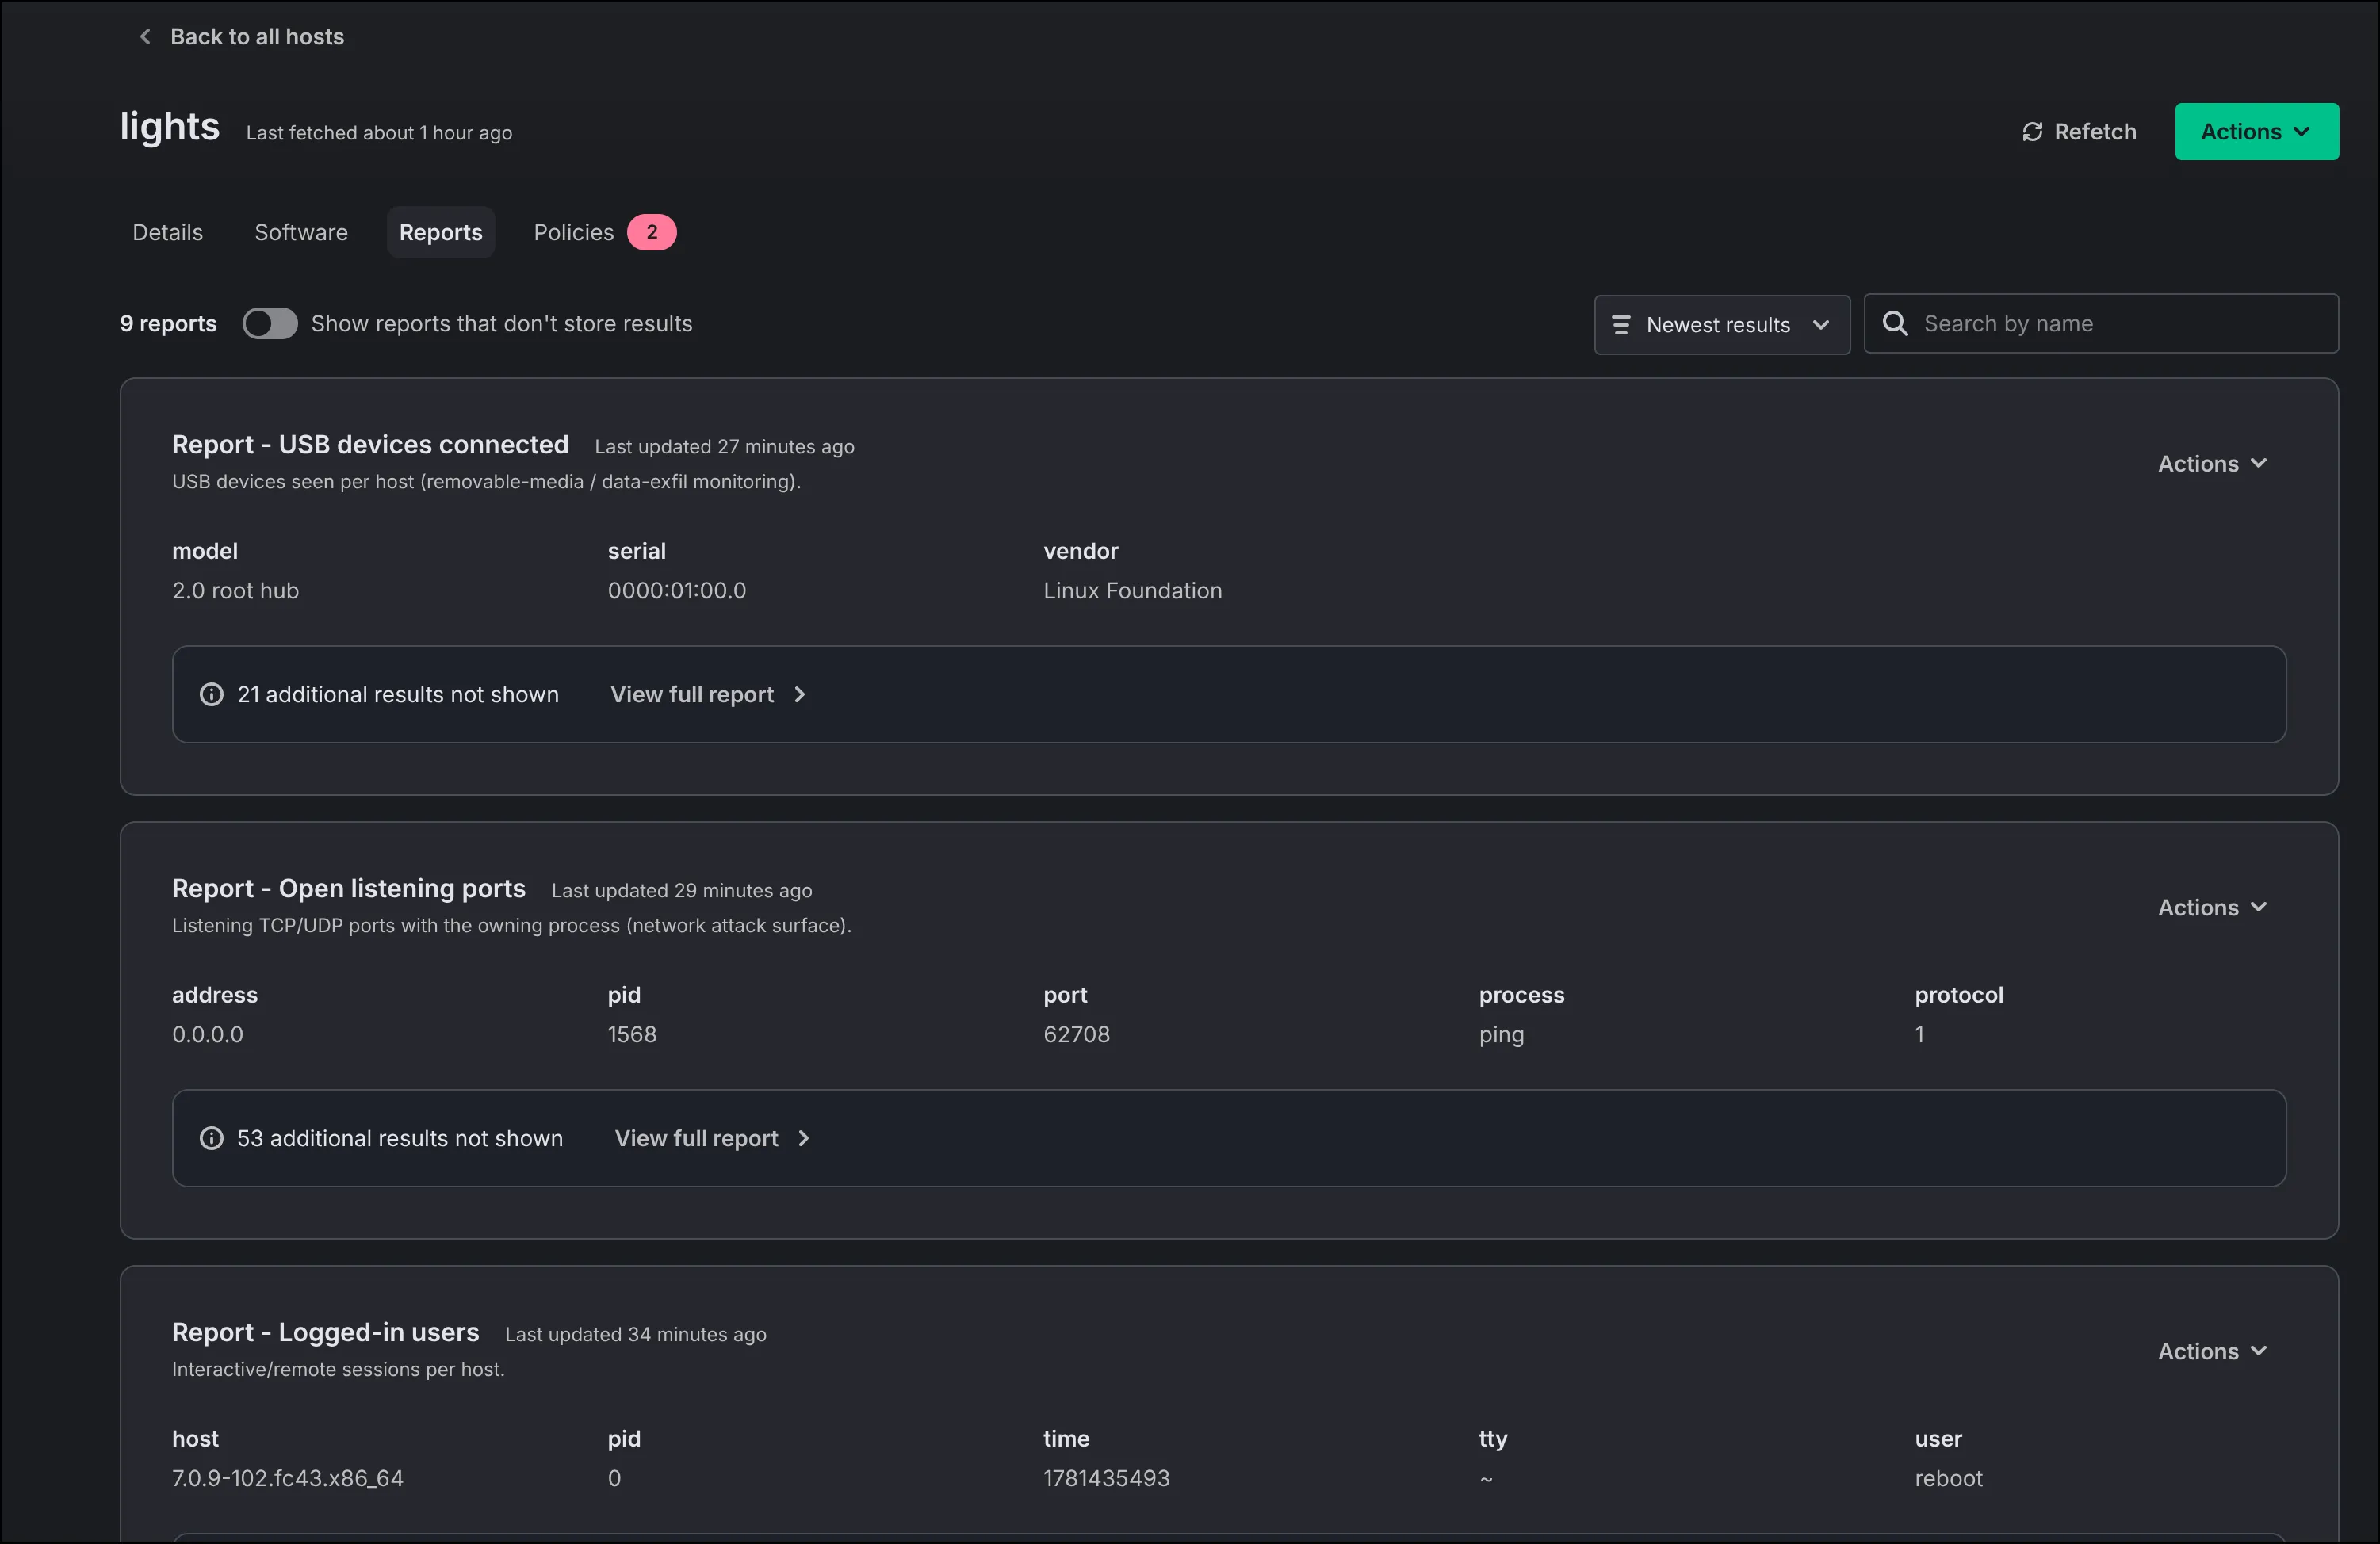Expand Actions for Open listening ports report
The width and height of the screenshot is (2380, 1544).
2212,907
